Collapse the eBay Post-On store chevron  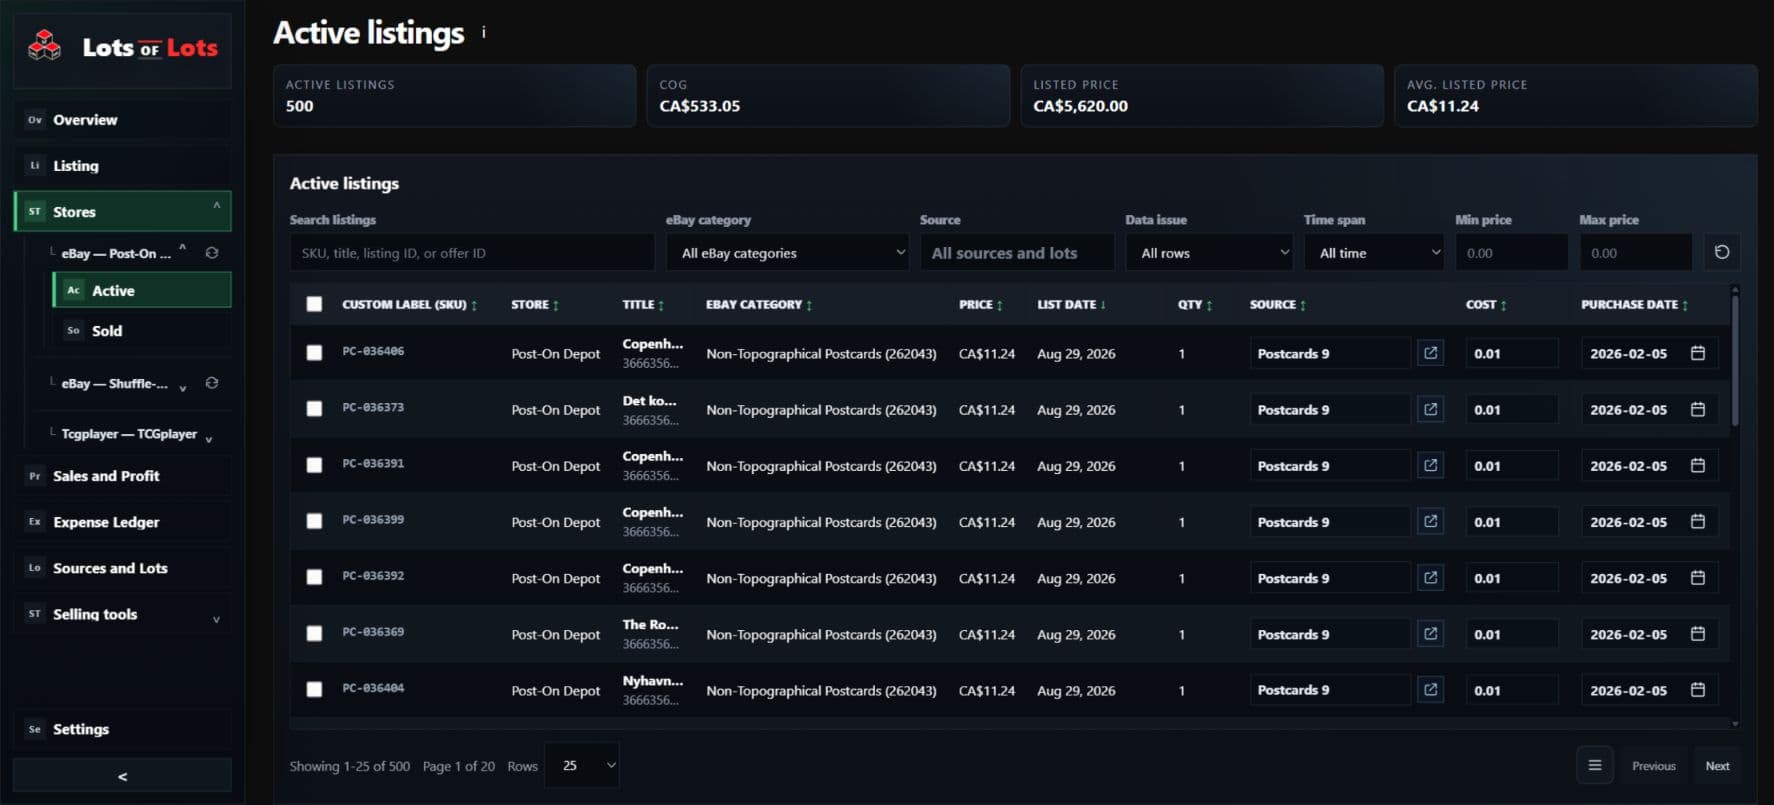(182, 247)
